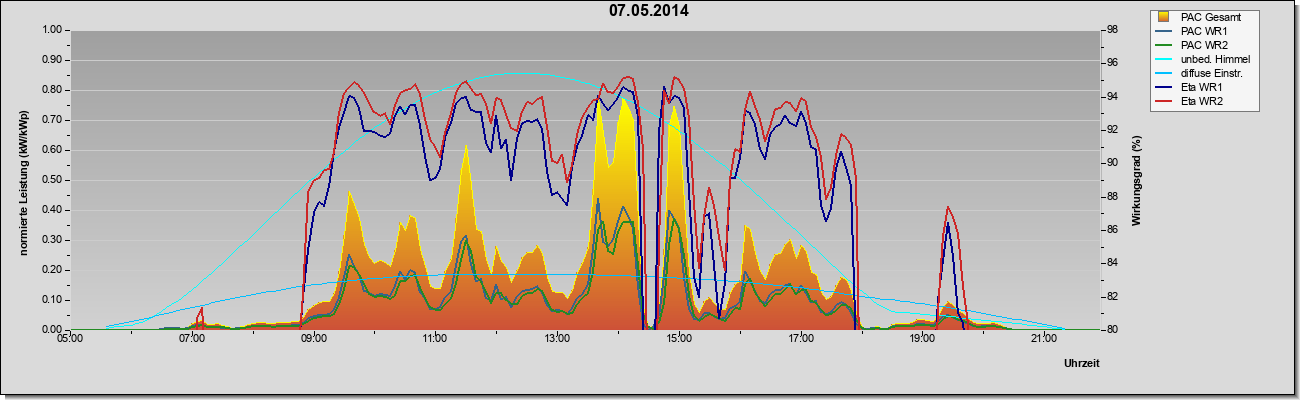Click the 09:00 time axis label
The width and height of the screenshot is (1300, 400).
click(314, 341)
